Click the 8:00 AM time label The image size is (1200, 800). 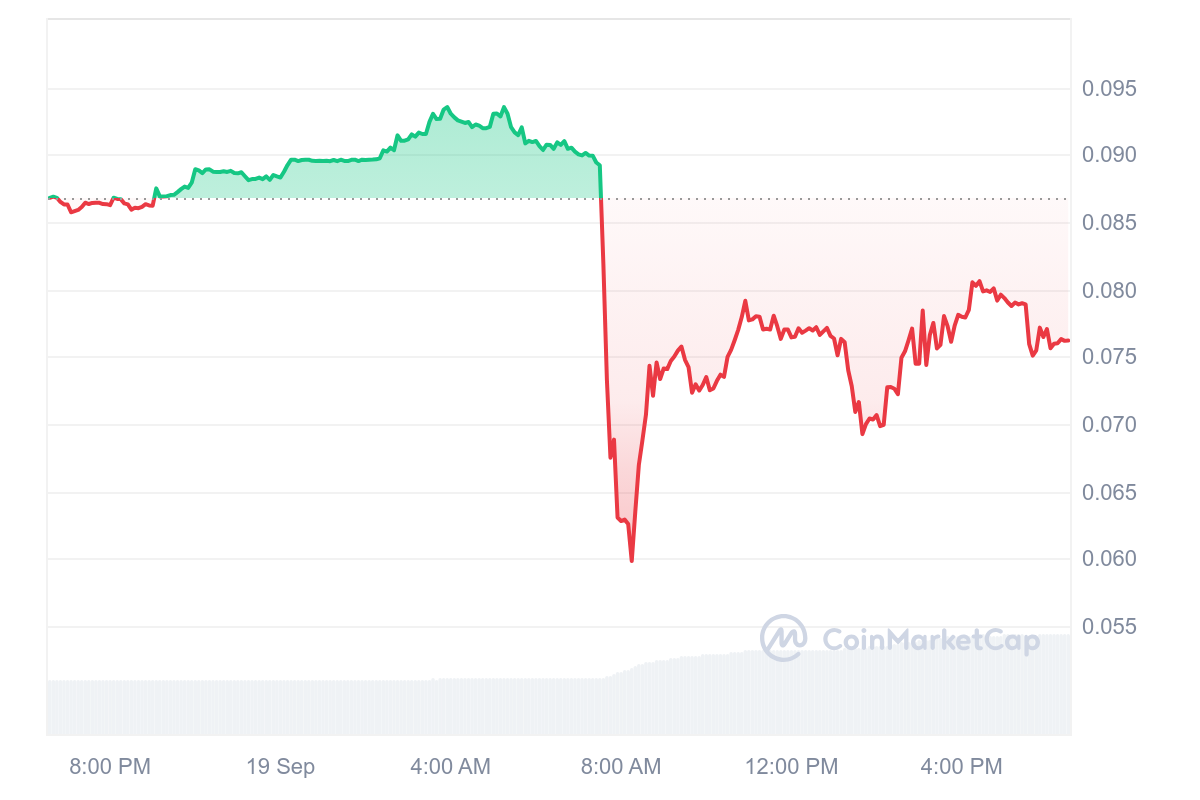point(620,767)
